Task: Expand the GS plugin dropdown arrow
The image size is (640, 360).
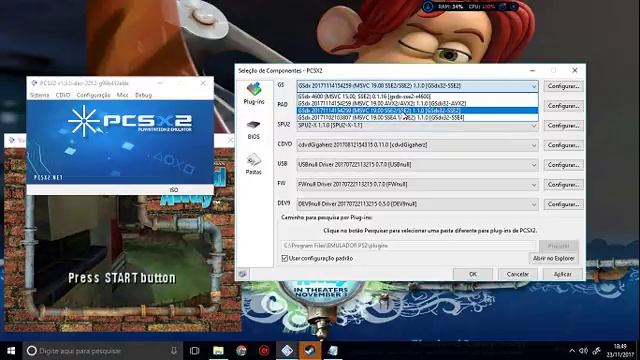Action: [533, 86]
